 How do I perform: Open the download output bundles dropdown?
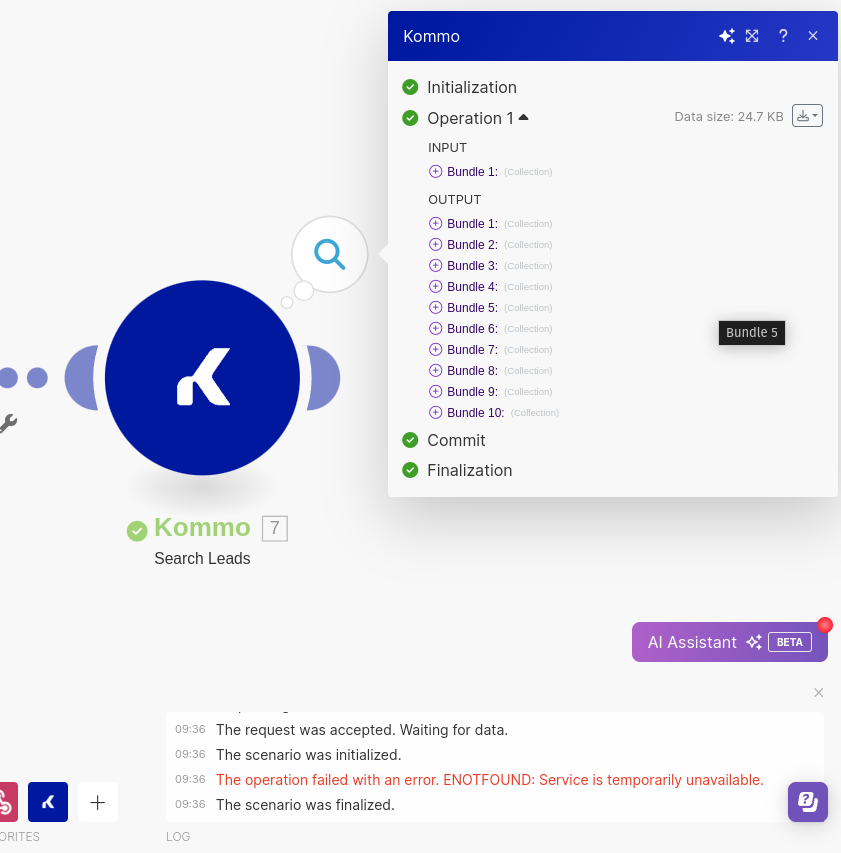coord(807,116)
